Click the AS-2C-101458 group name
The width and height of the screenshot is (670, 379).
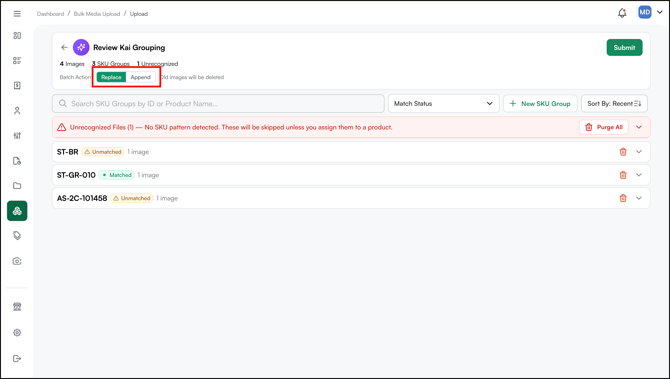tap(82, 198)
